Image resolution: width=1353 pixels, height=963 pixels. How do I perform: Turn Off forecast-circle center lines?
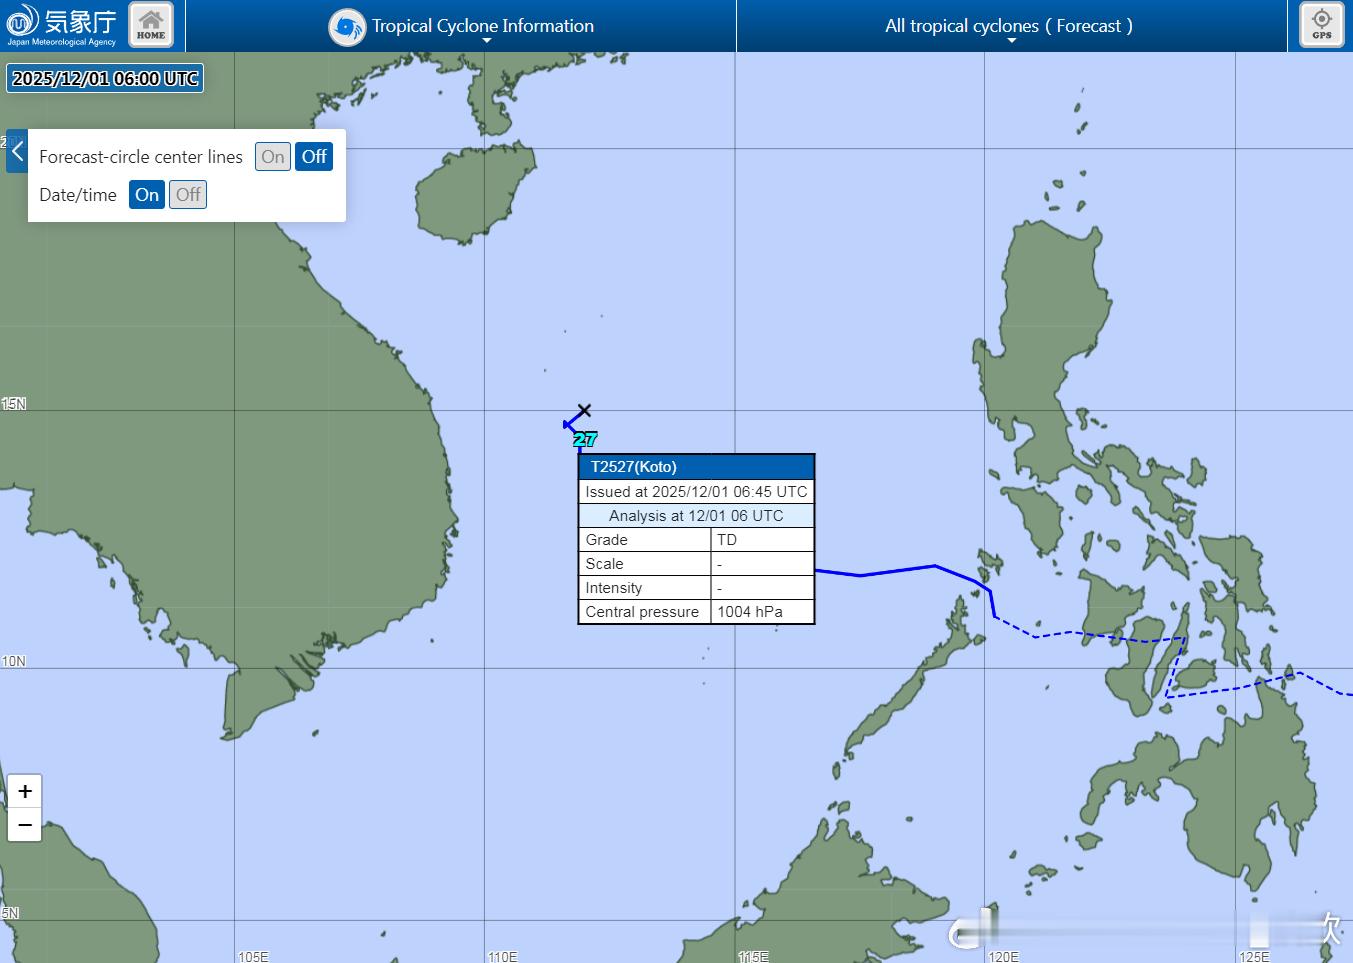click(314, 157)
